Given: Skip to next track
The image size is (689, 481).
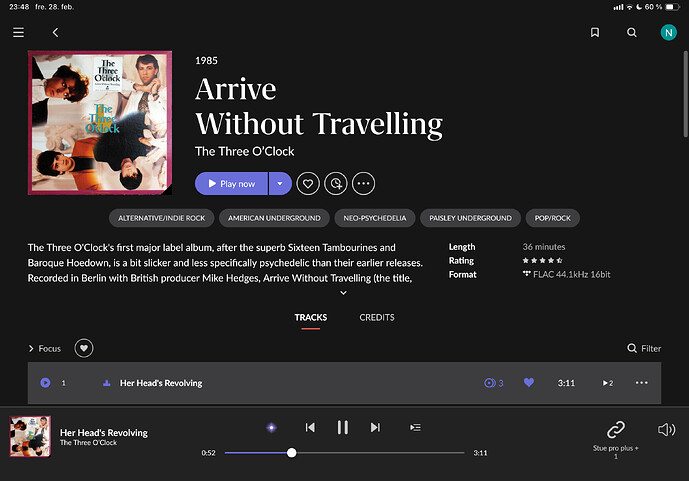Looking at the screenshot, I should (x=375, y=427).
